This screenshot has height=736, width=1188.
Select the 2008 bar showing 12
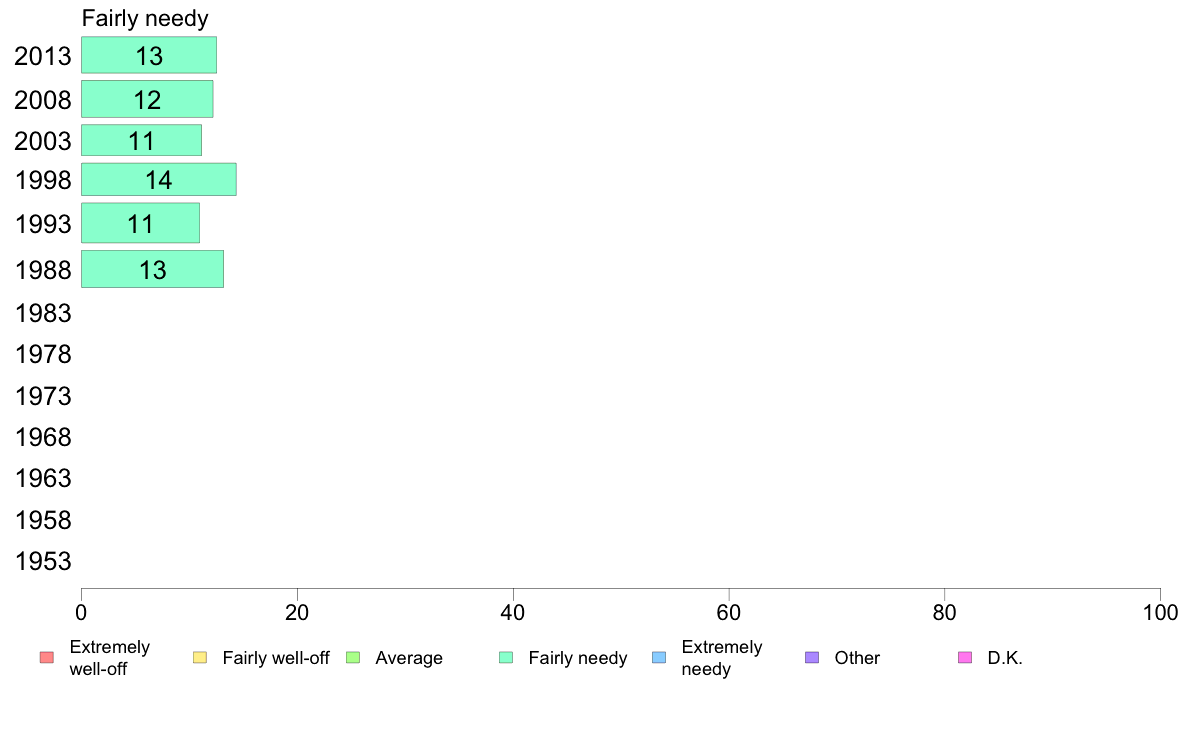click(x=147, y=99)
